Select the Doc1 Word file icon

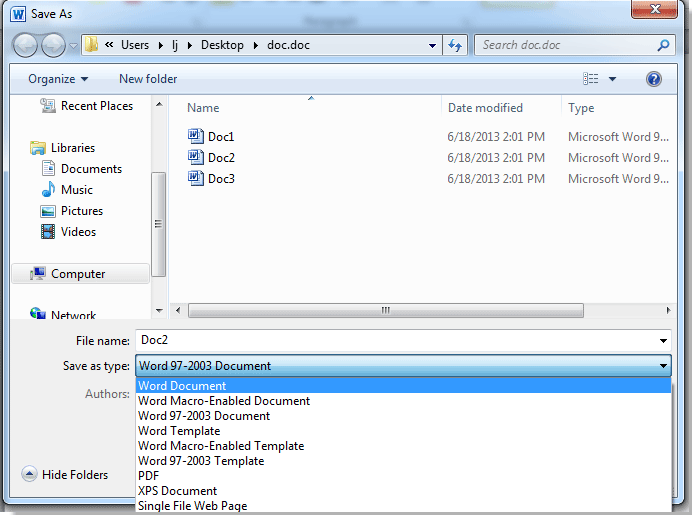[x=195, y=136]
